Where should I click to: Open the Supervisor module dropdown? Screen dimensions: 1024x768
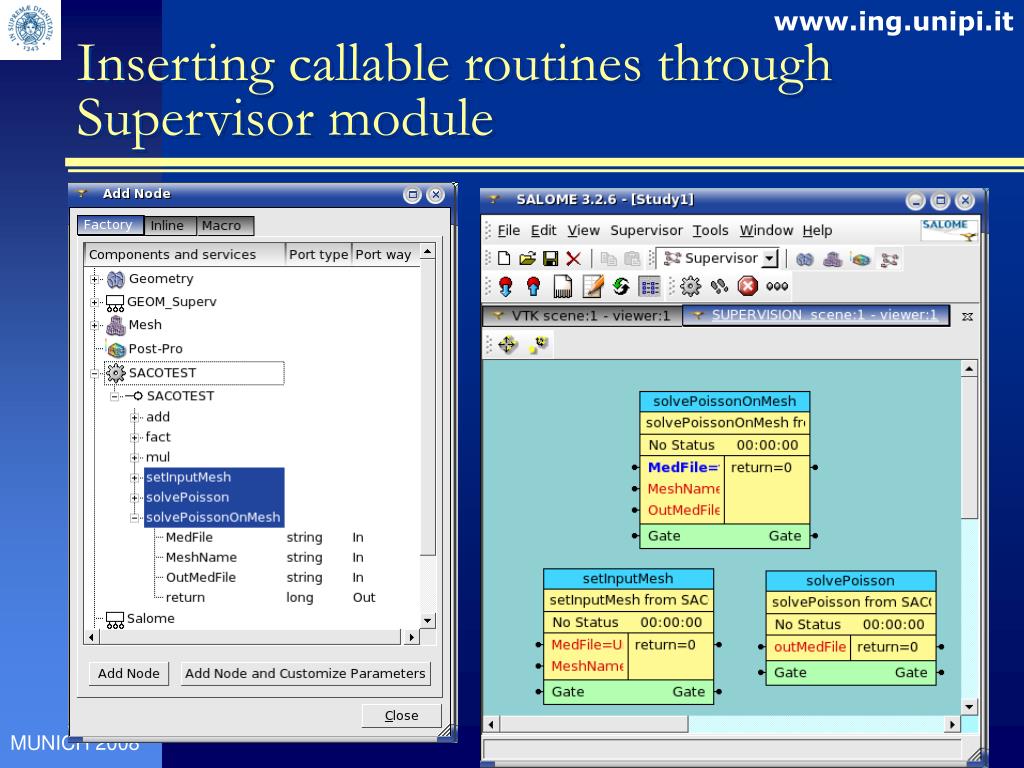tap(771, 259)
